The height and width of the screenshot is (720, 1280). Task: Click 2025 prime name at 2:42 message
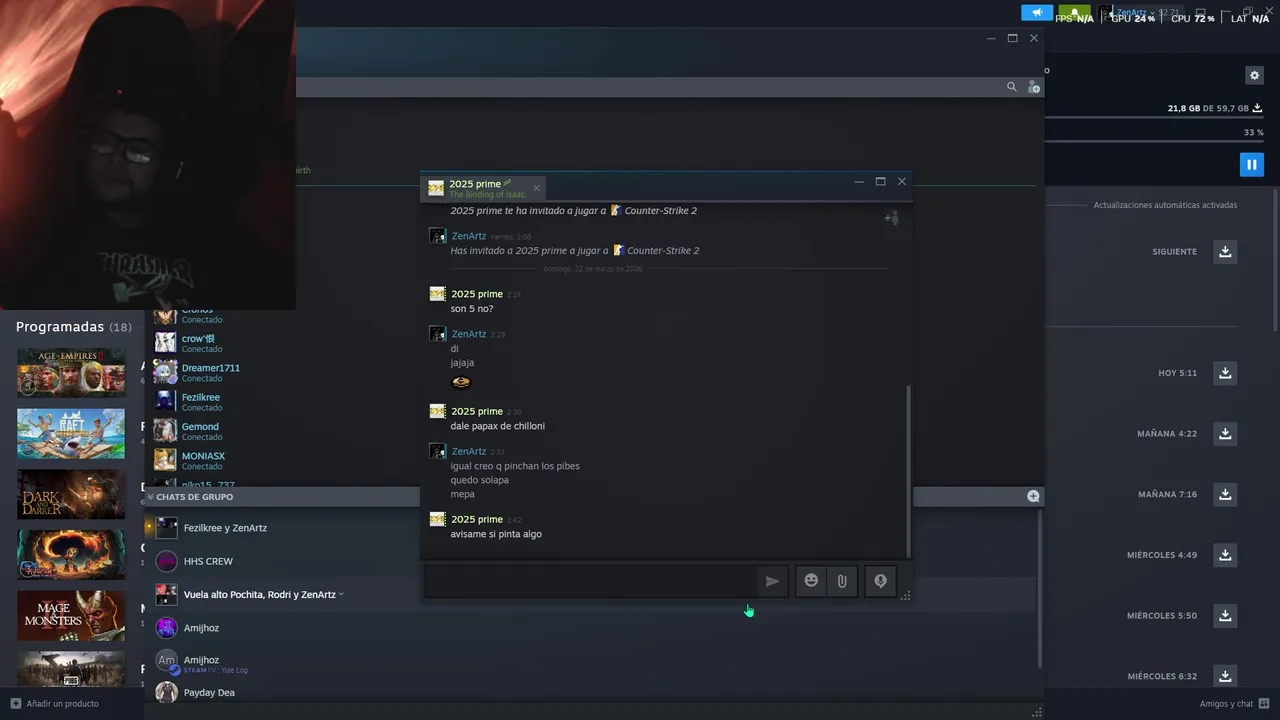[477, 519]
